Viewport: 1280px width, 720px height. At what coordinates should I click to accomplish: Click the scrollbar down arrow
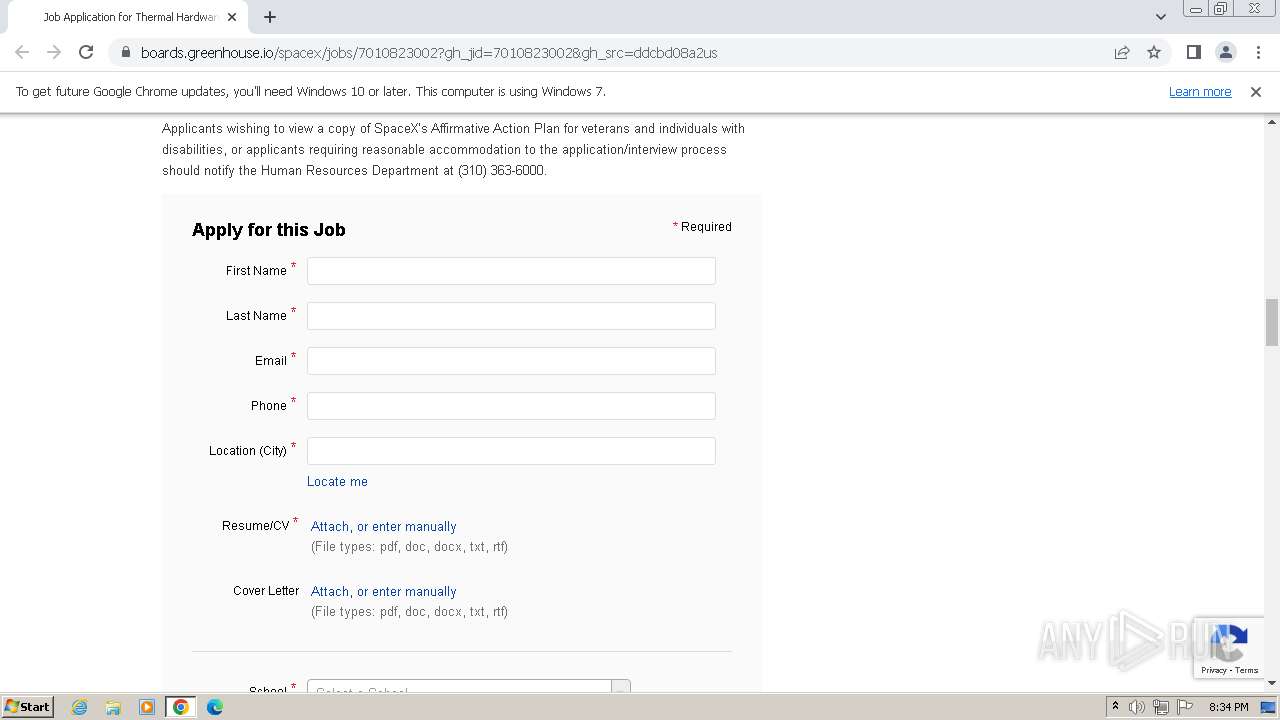[1272, 683]
